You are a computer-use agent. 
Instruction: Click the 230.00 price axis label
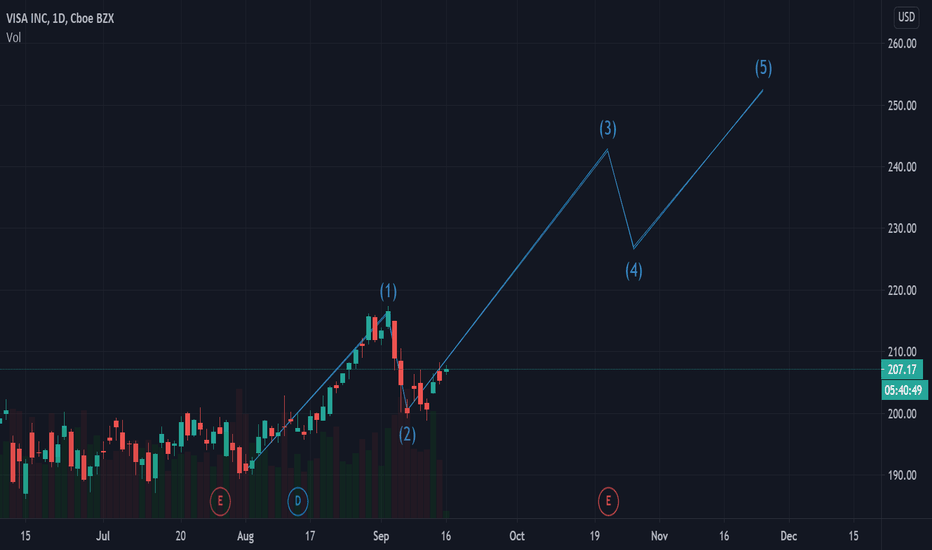(x=902, y=228)
